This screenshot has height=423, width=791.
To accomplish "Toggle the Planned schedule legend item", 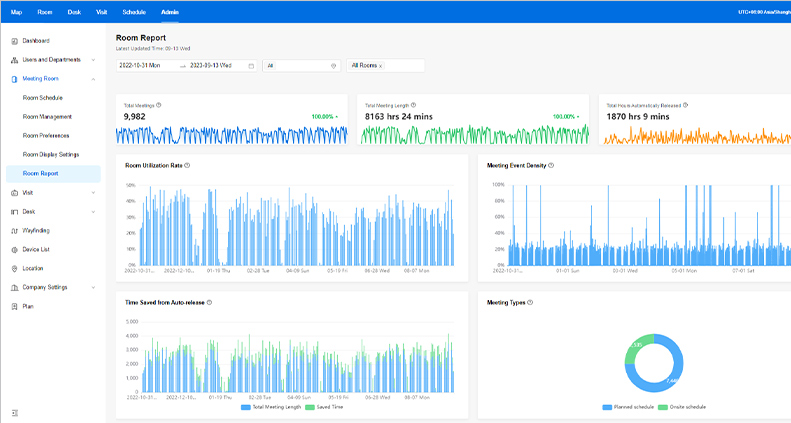I will 630,408.
